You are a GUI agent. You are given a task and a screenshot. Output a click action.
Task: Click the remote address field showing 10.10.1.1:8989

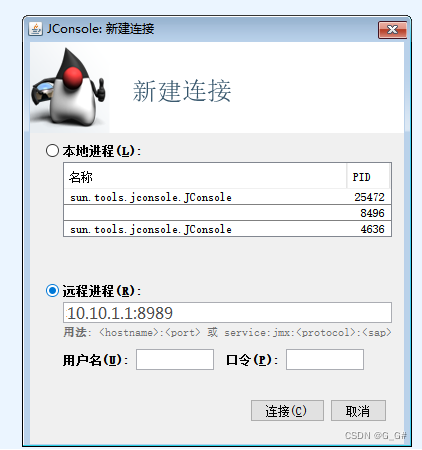click(227, 313)
